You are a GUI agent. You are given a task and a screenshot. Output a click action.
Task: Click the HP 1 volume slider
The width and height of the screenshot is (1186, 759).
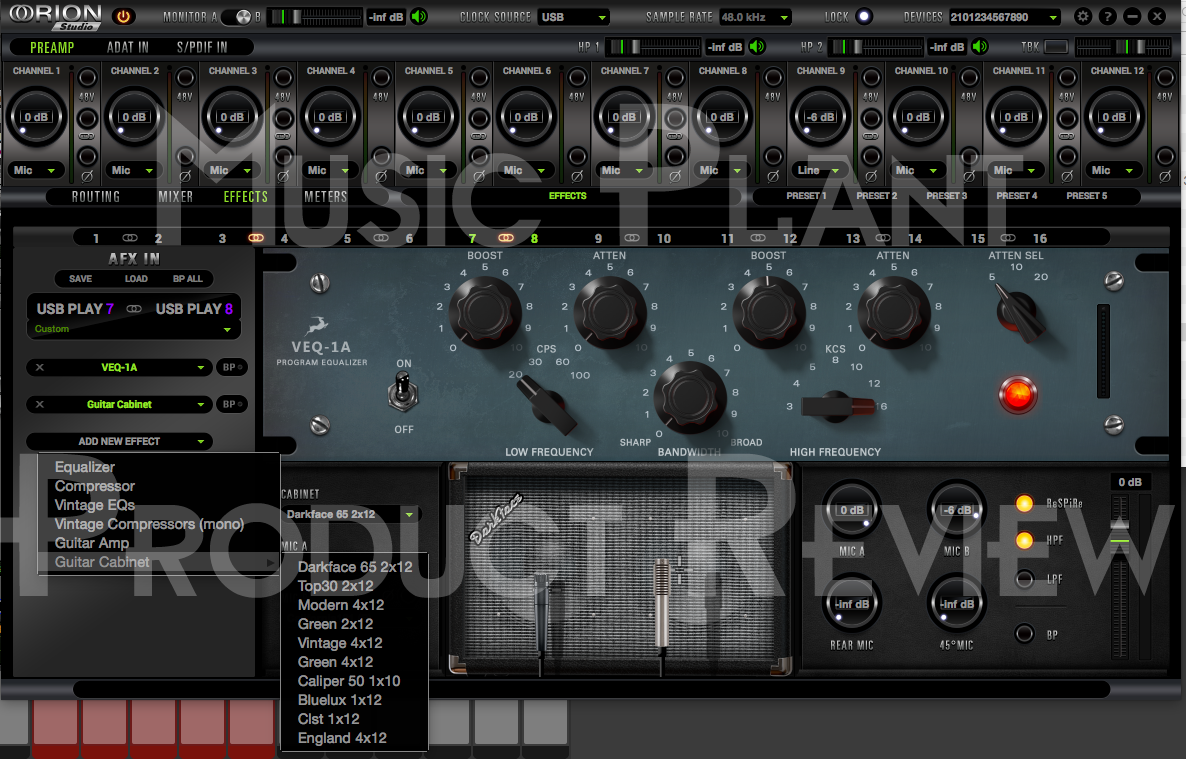click(x=655, y=47)
